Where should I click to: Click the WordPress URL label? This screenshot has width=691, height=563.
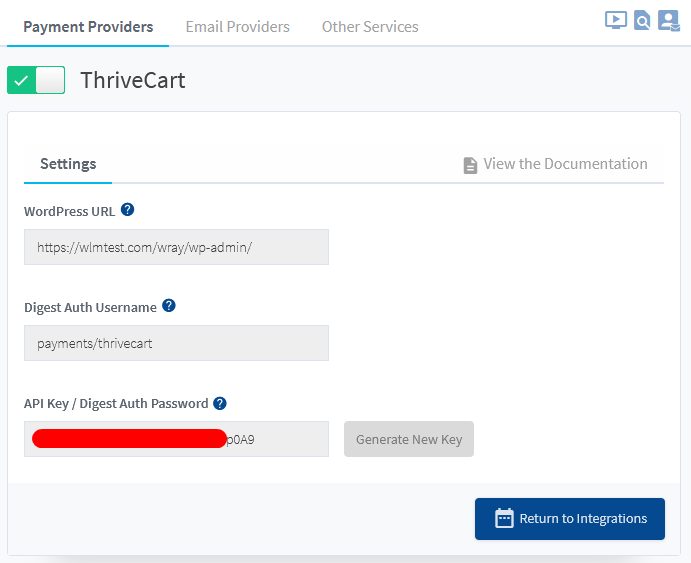point(70,211)
